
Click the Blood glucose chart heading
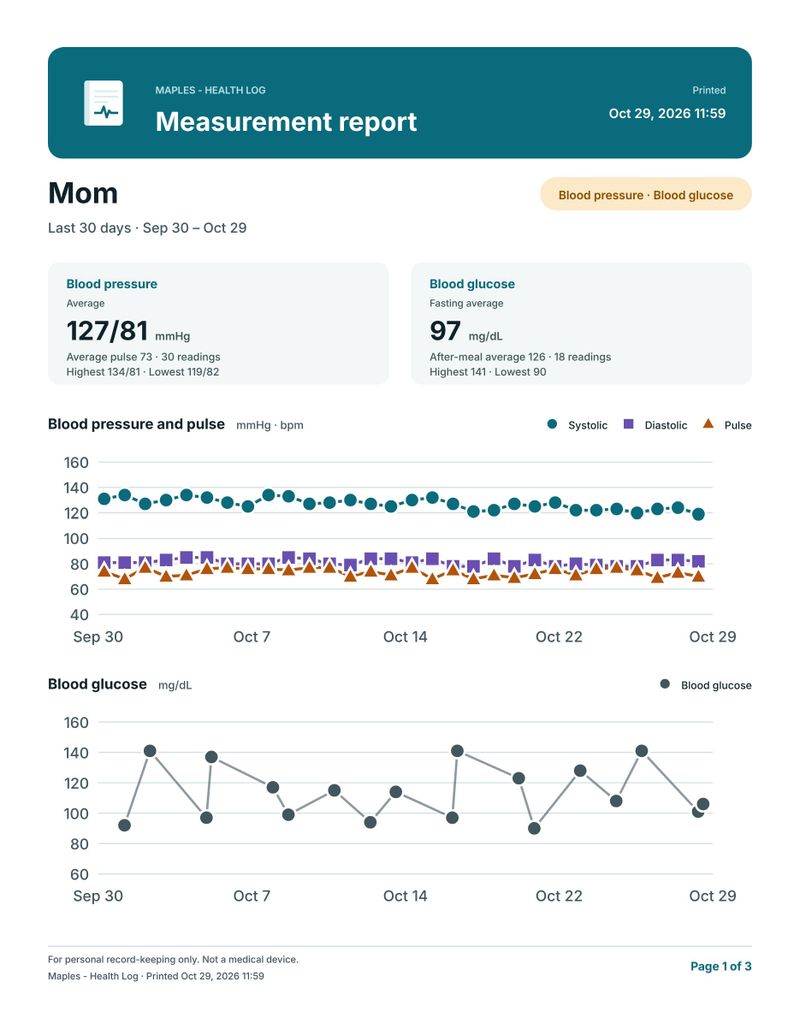[x=97, y=684]
